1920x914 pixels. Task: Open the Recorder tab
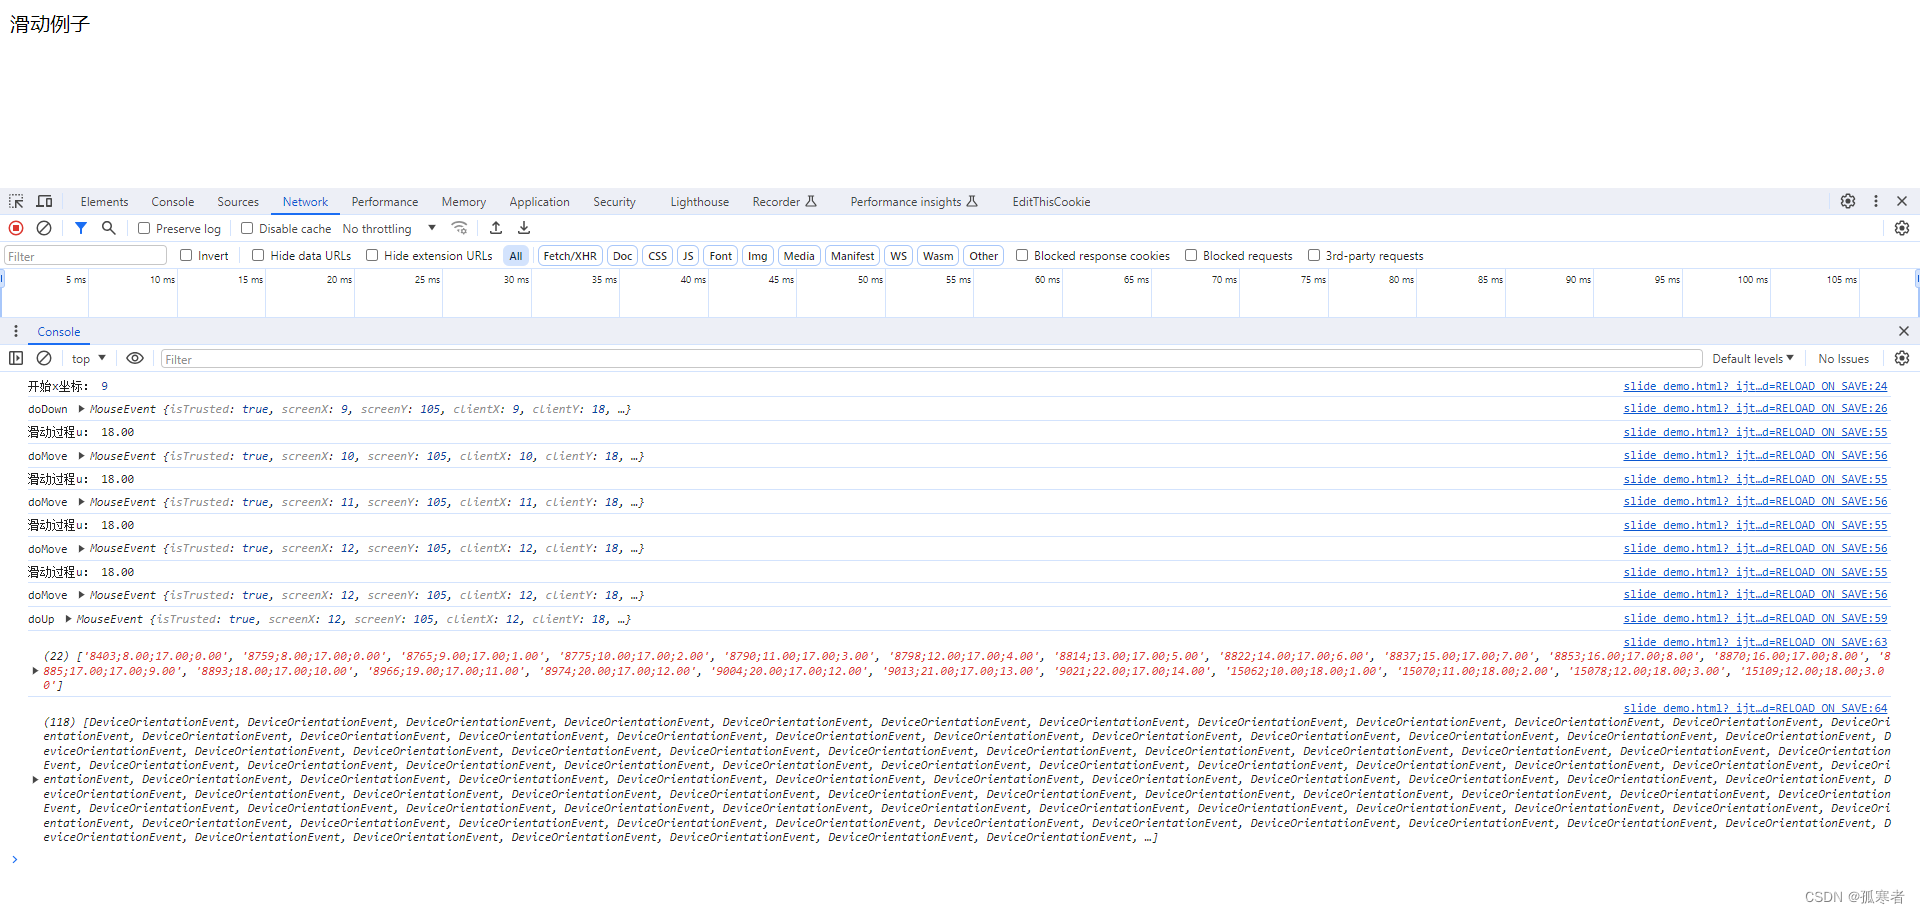[x=784, y=201]
